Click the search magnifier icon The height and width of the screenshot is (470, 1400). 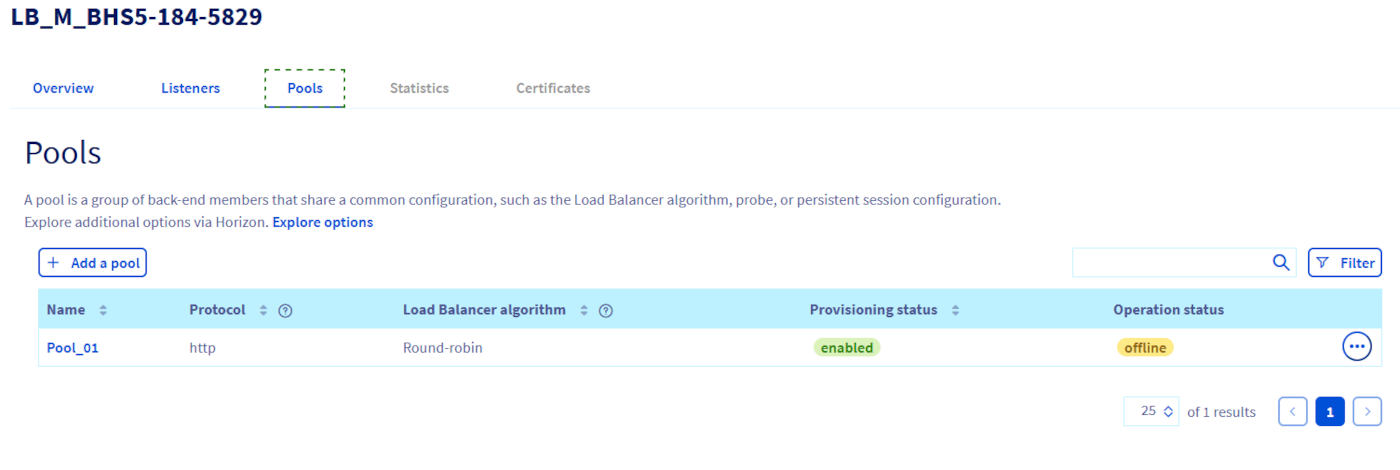coord(1281,263)
